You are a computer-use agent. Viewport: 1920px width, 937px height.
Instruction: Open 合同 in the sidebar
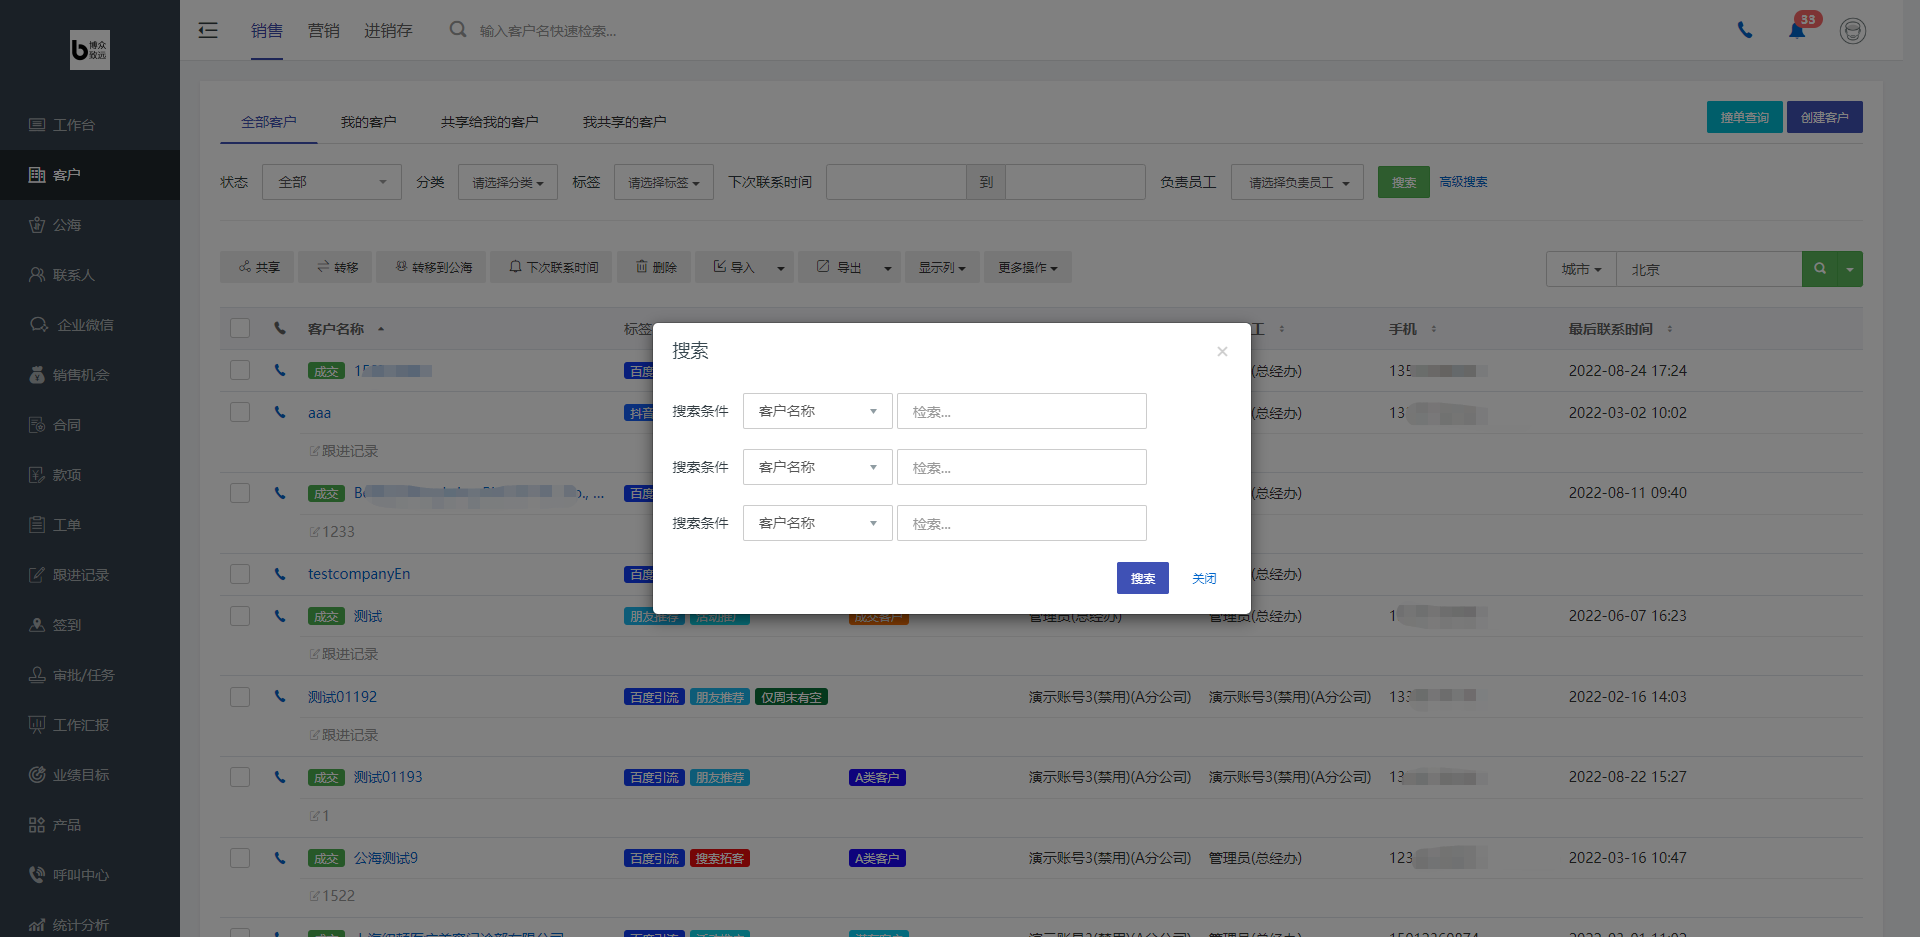click(x=90, y=425)
